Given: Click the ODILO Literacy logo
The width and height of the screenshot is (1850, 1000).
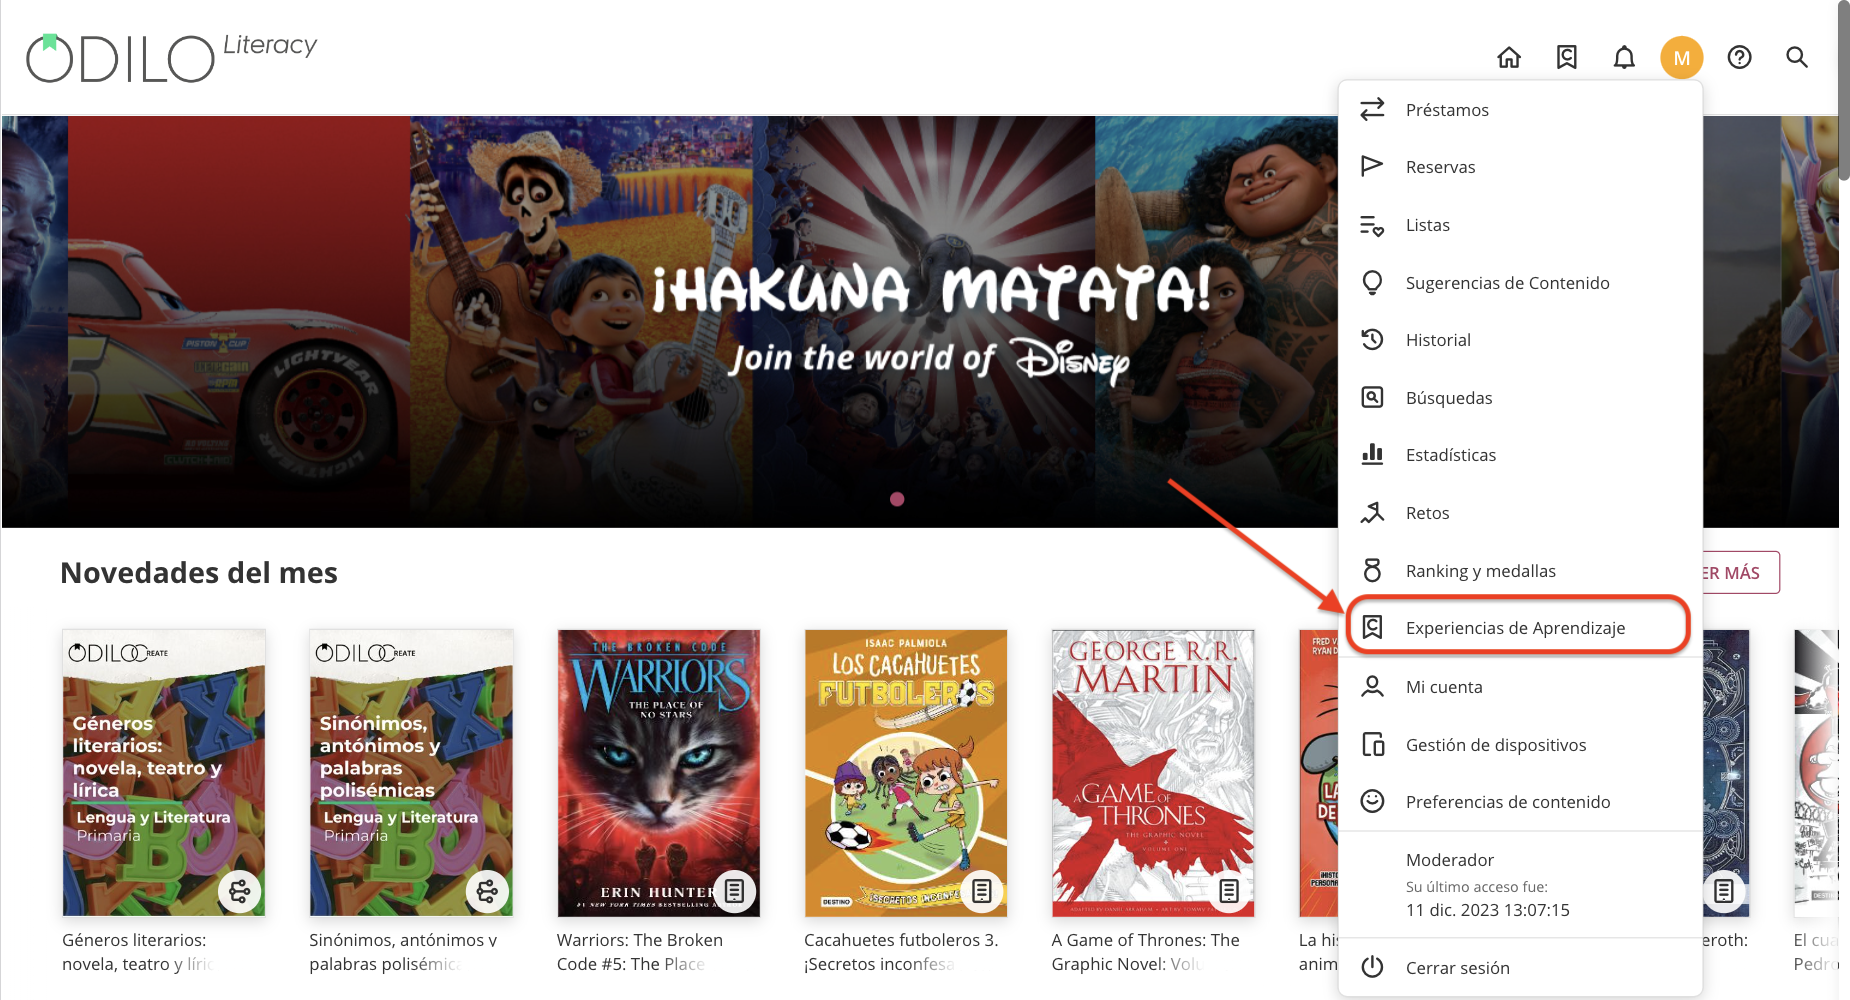Looking at the screenshot, I should pos(171,58).
